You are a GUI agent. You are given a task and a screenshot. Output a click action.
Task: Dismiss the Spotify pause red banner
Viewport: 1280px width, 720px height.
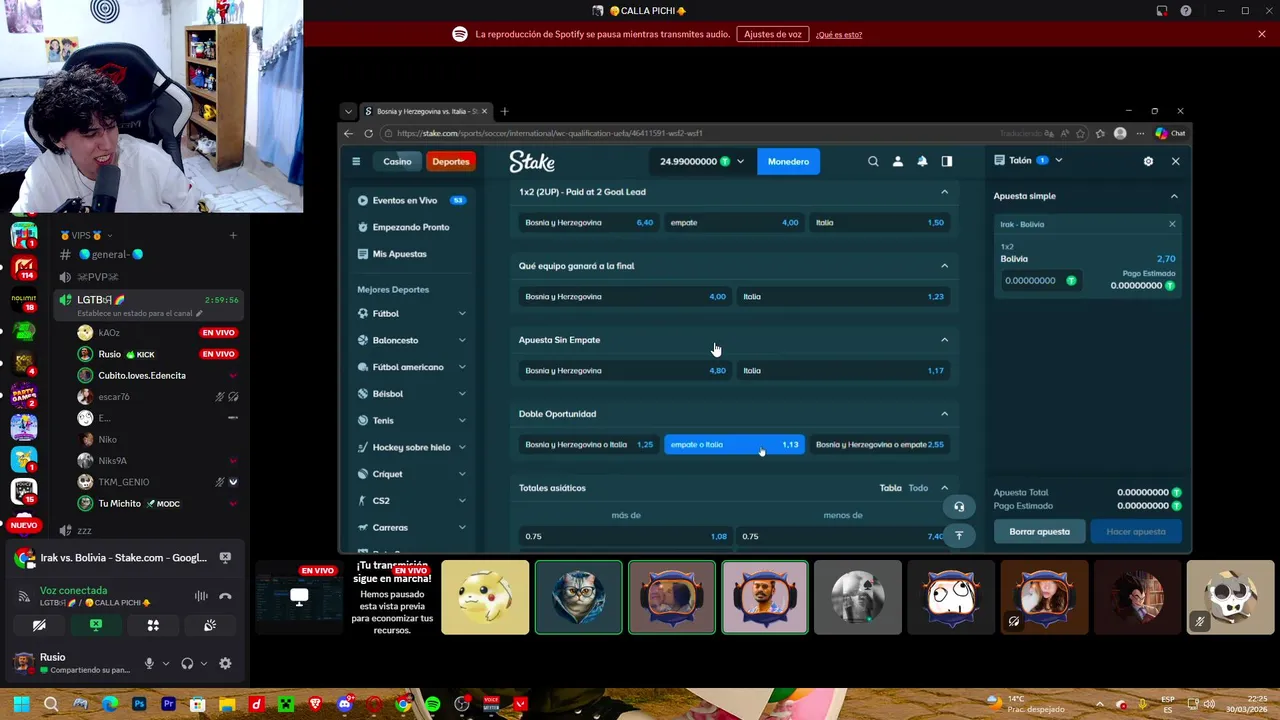coord(1262,34)
